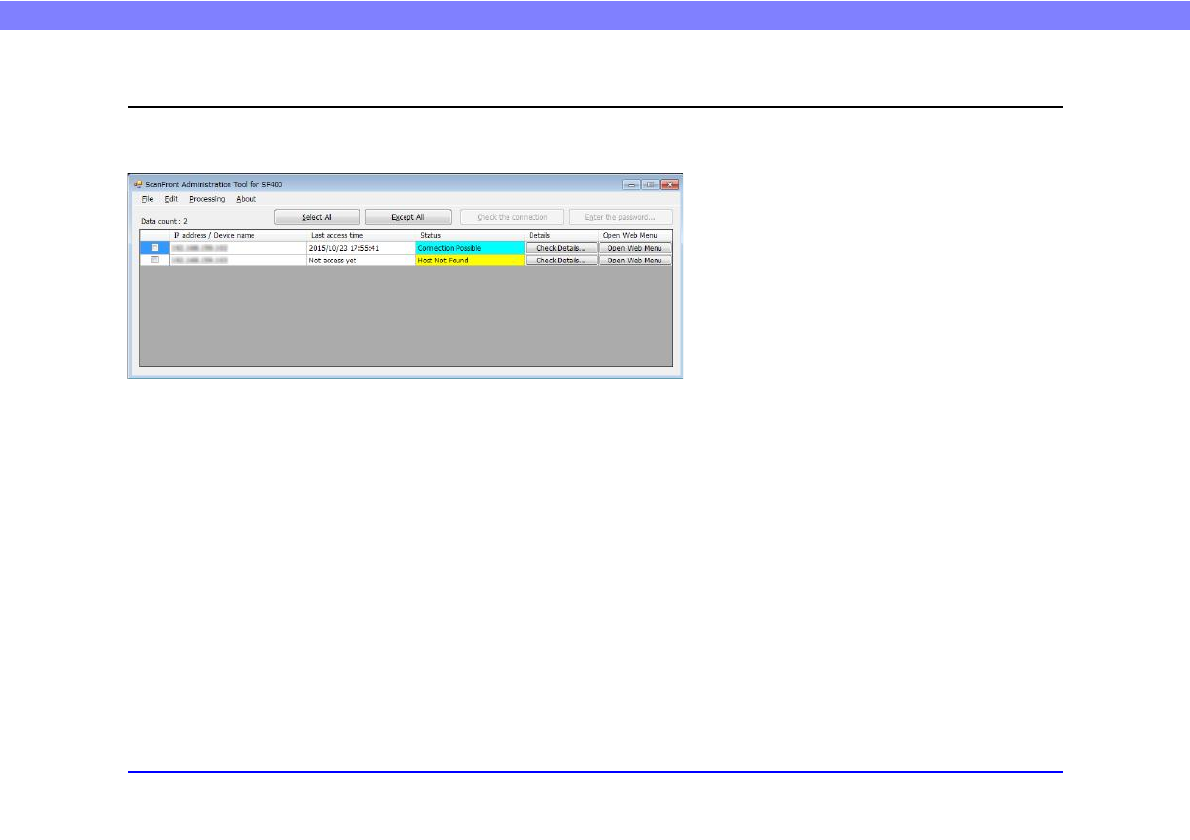Image resolution: width=1190 pixels, height=840 pixels.
Task: Maximize the ScanFront Administration Tool window
Action: [650, 185]
